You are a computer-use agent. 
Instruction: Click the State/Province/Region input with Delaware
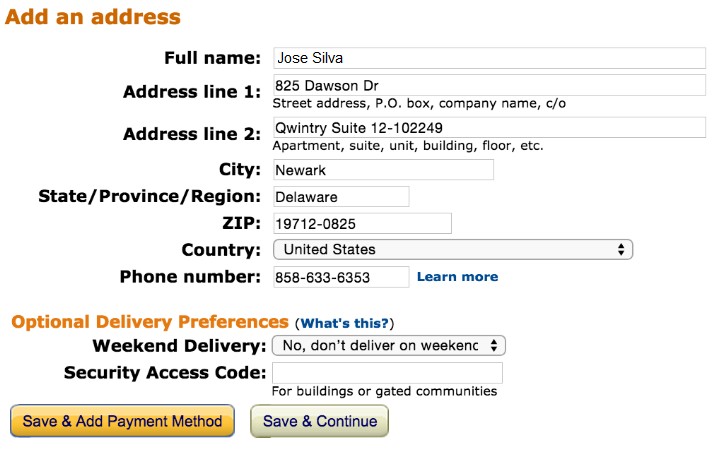coord(341,197)
